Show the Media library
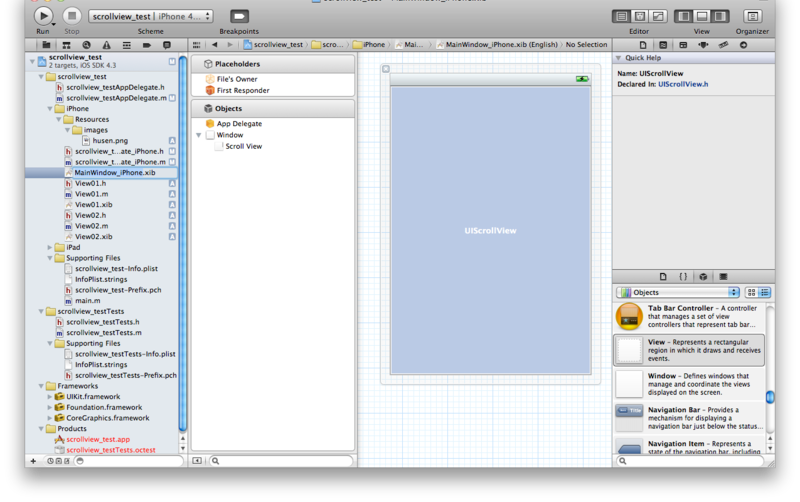Screen dimensions: 800x502 tap(723, 277)
